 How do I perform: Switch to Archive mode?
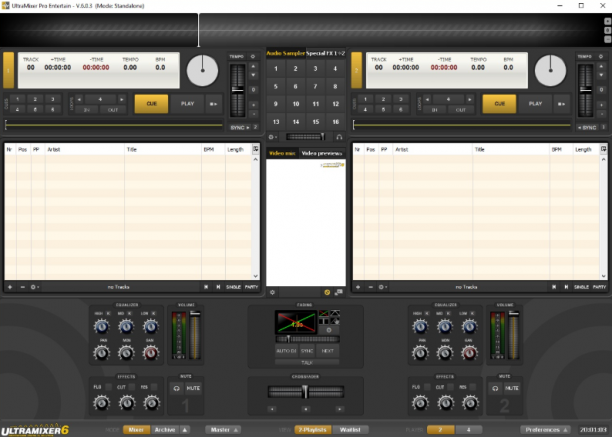[x=165, y=430]
